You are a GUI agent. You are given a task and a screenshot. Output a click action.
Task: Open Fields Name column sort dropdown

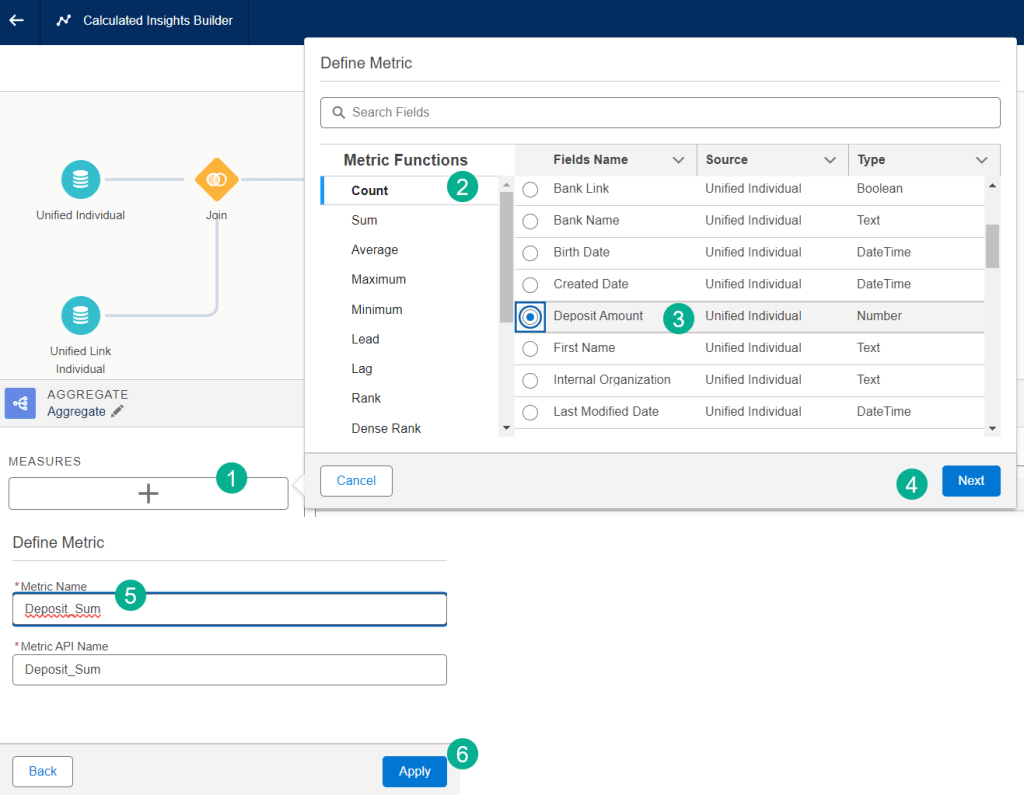pyautogui.click(x=678, y=160)
